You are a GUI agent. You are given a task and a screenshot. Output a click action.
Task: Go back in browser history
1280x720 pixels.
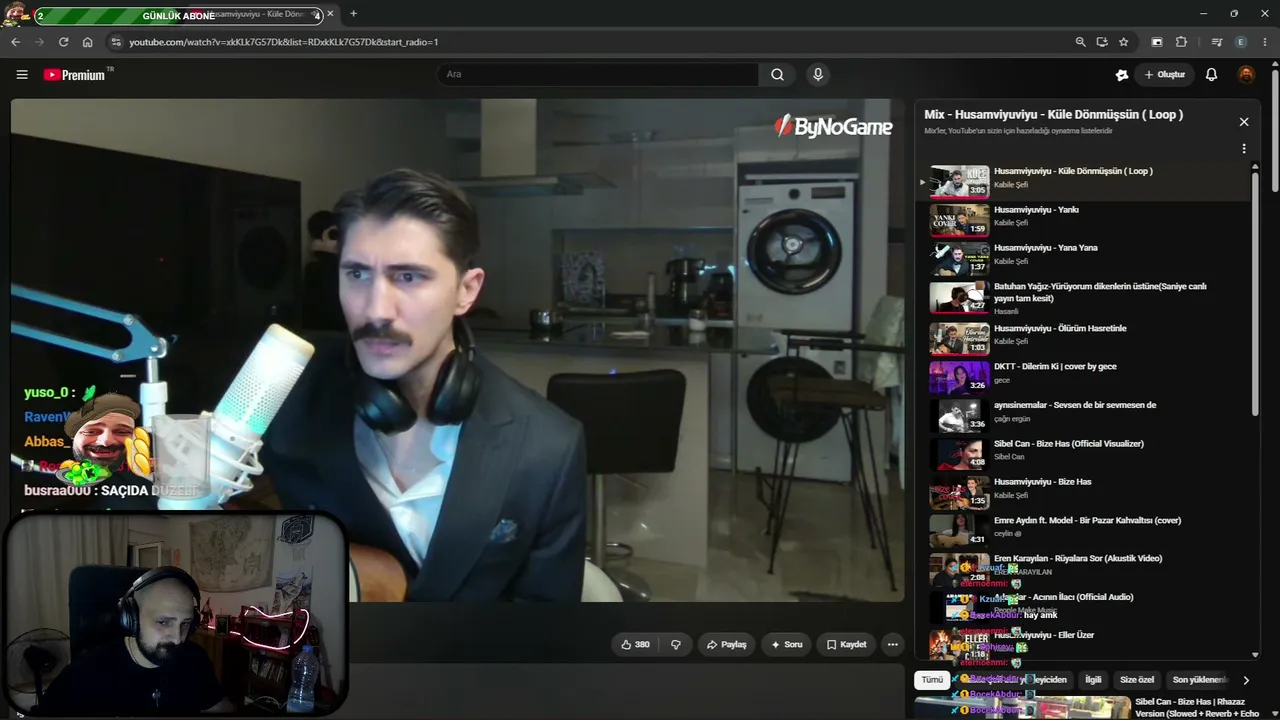pos(15,42)
